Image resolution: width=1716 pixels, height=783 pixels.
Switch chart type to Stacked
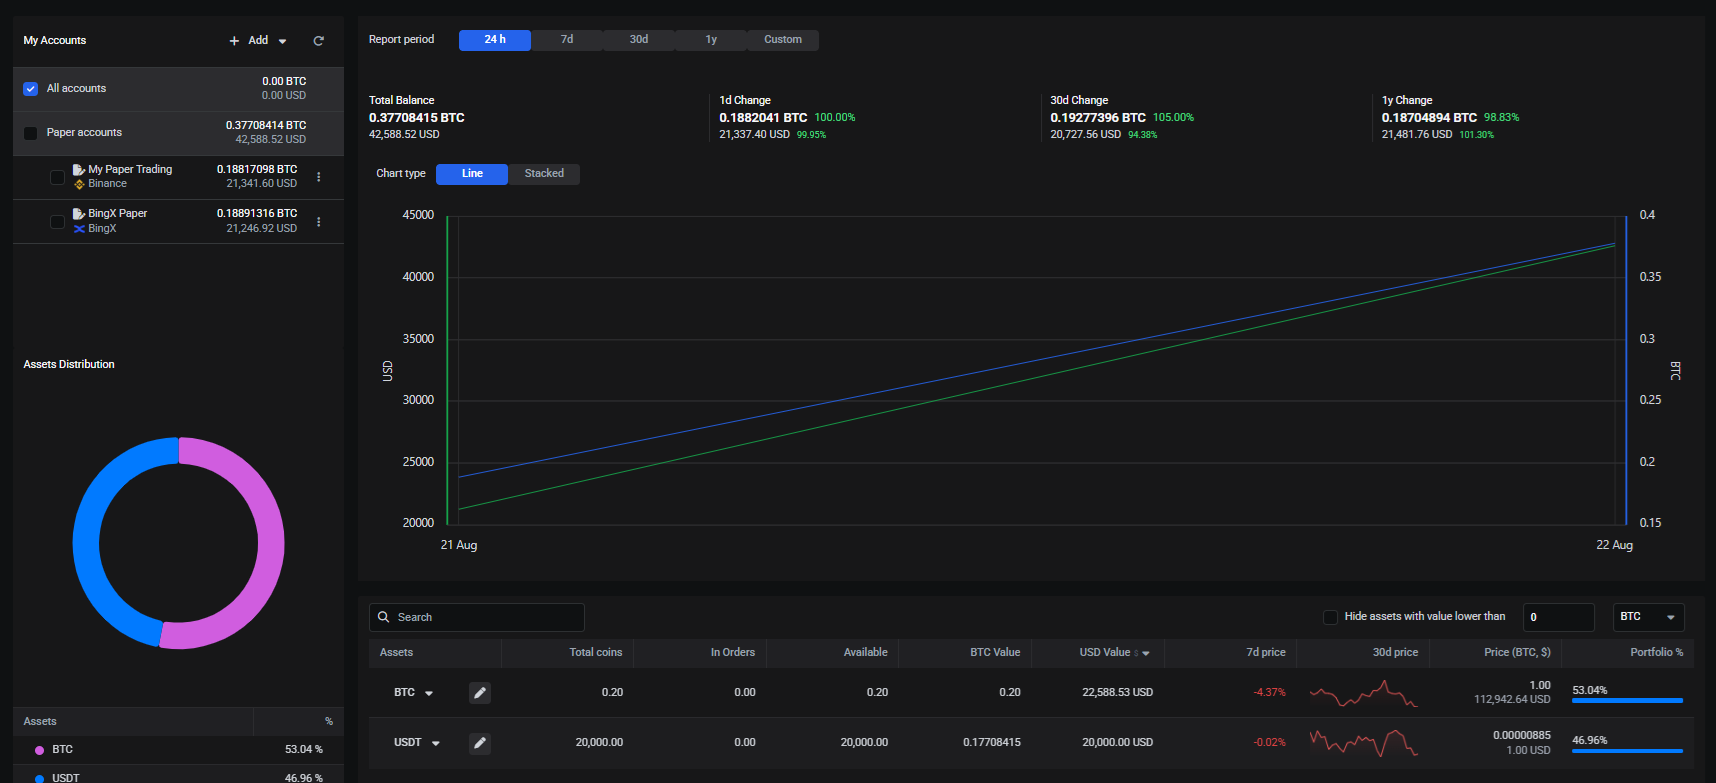544,174
